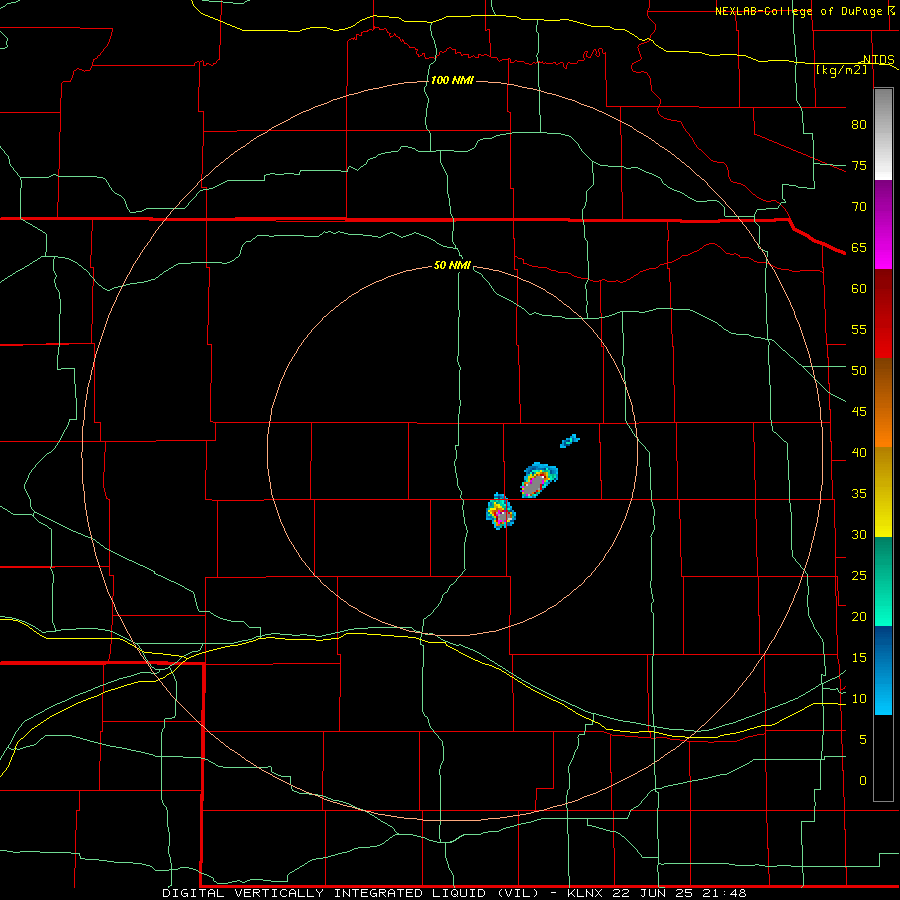This screenshot has width=900, height=900.
Task: Pick the purple-magenta segment of the color bar
Action: (883, 224)
